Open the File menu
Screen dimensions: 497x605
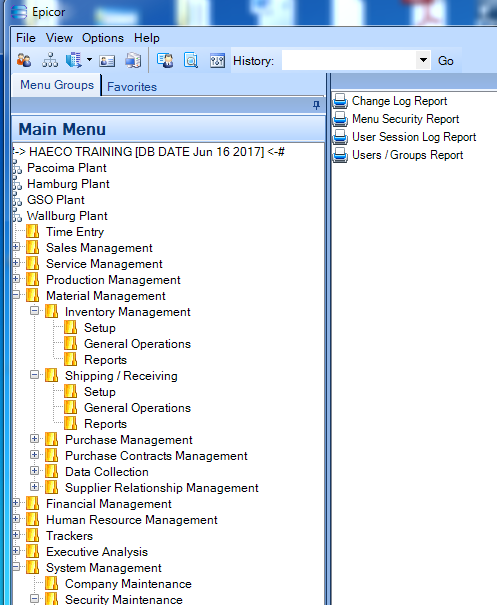[25, 38]
